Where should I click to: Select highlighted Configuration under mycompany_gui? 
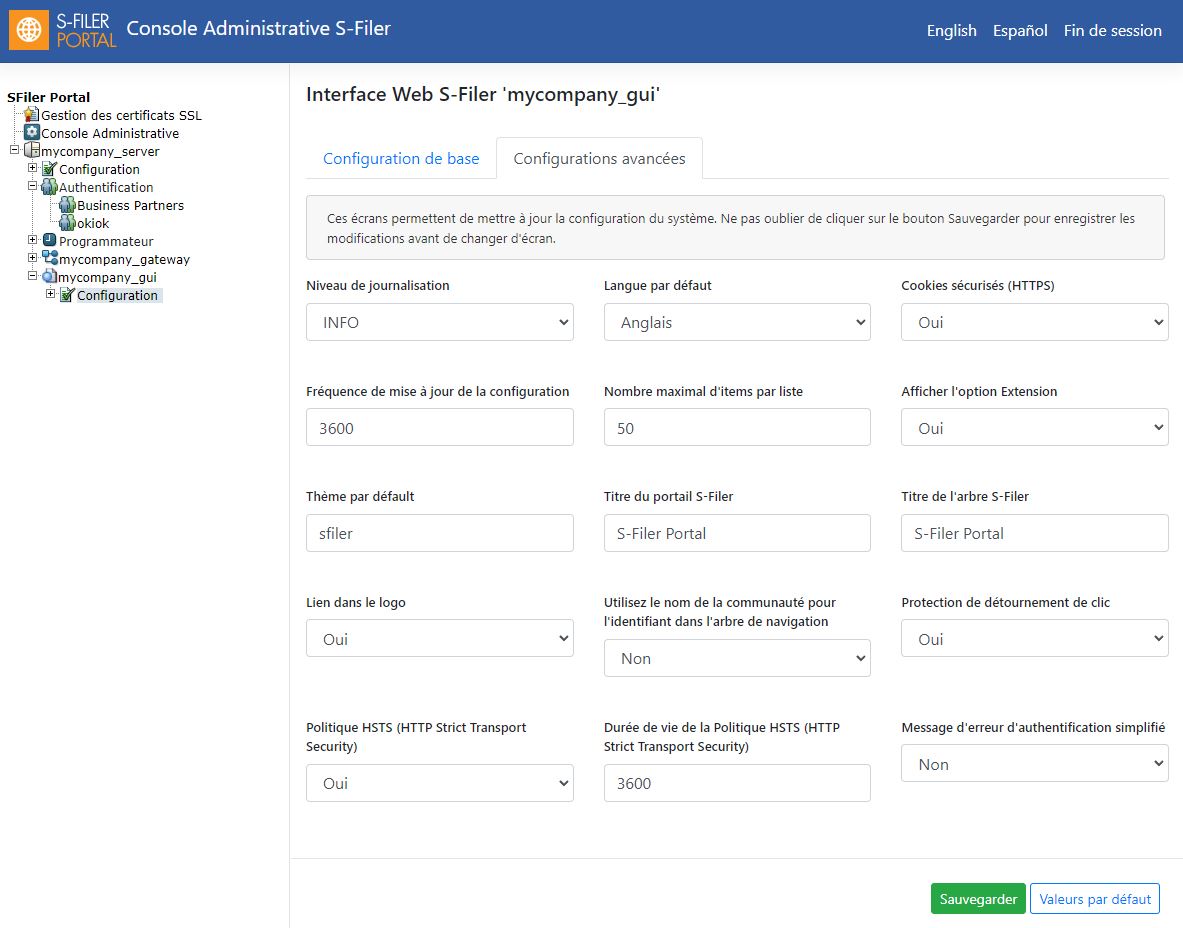coord(118,295)
